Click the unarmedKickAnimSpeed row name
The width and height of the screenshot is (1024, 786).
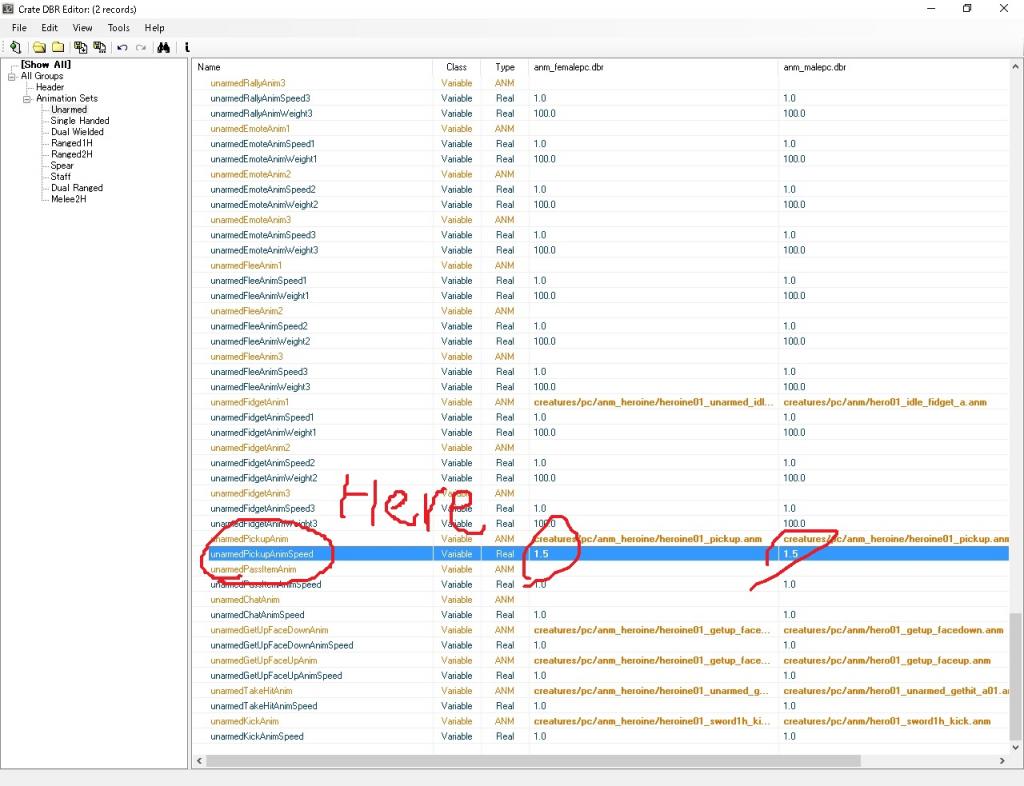pos(257,737)
